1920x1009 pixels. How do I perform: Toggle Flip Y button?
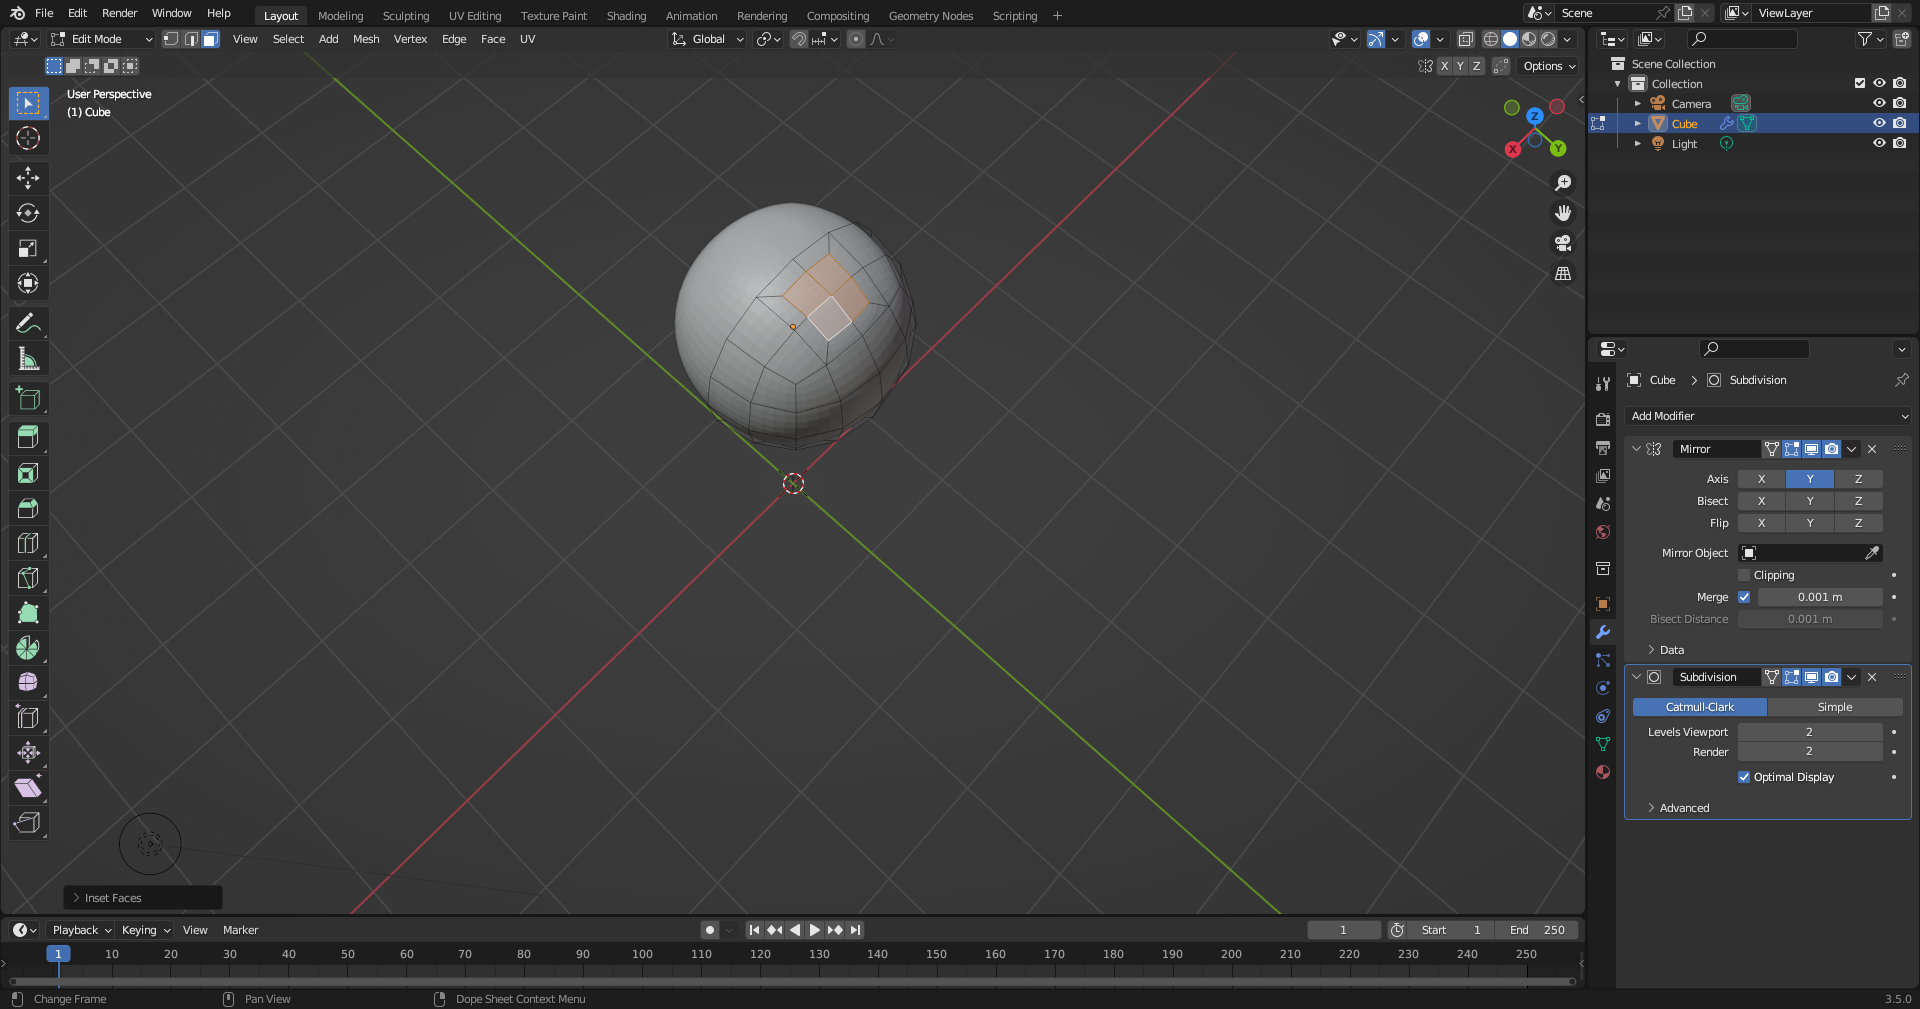tap(1809, 523)
